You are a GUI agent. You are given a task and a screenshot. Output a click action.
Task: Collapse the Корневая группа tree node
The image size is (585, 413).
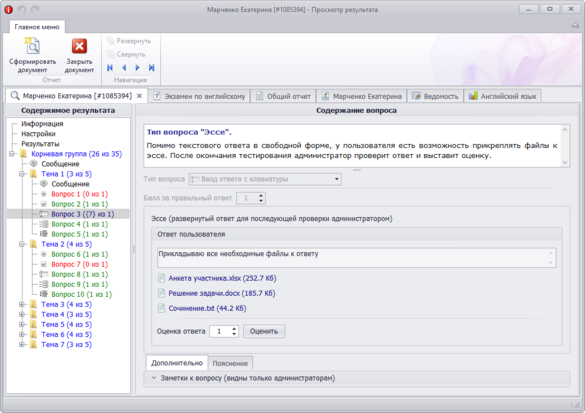click(12, 154)
